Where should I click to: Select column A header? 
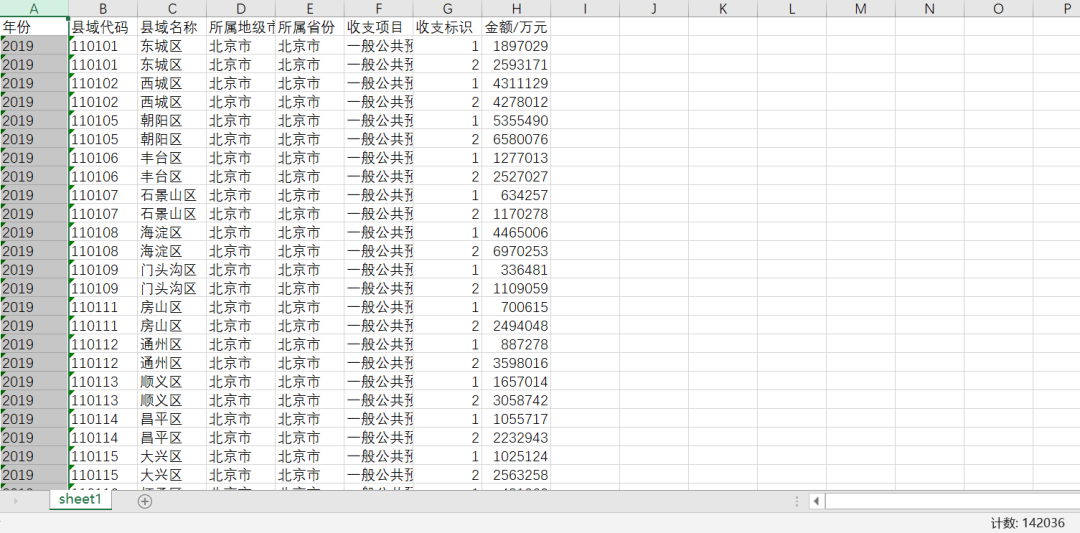[34, 8]
